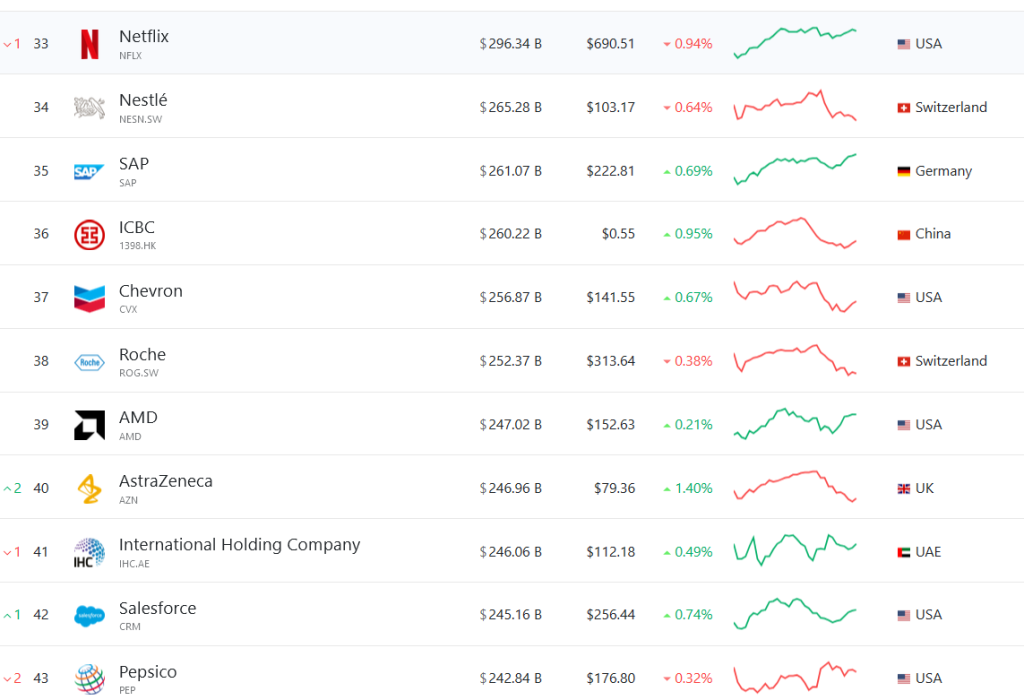Click the UAE country label
Viewport: 1024px width, 700px height.
928,552
